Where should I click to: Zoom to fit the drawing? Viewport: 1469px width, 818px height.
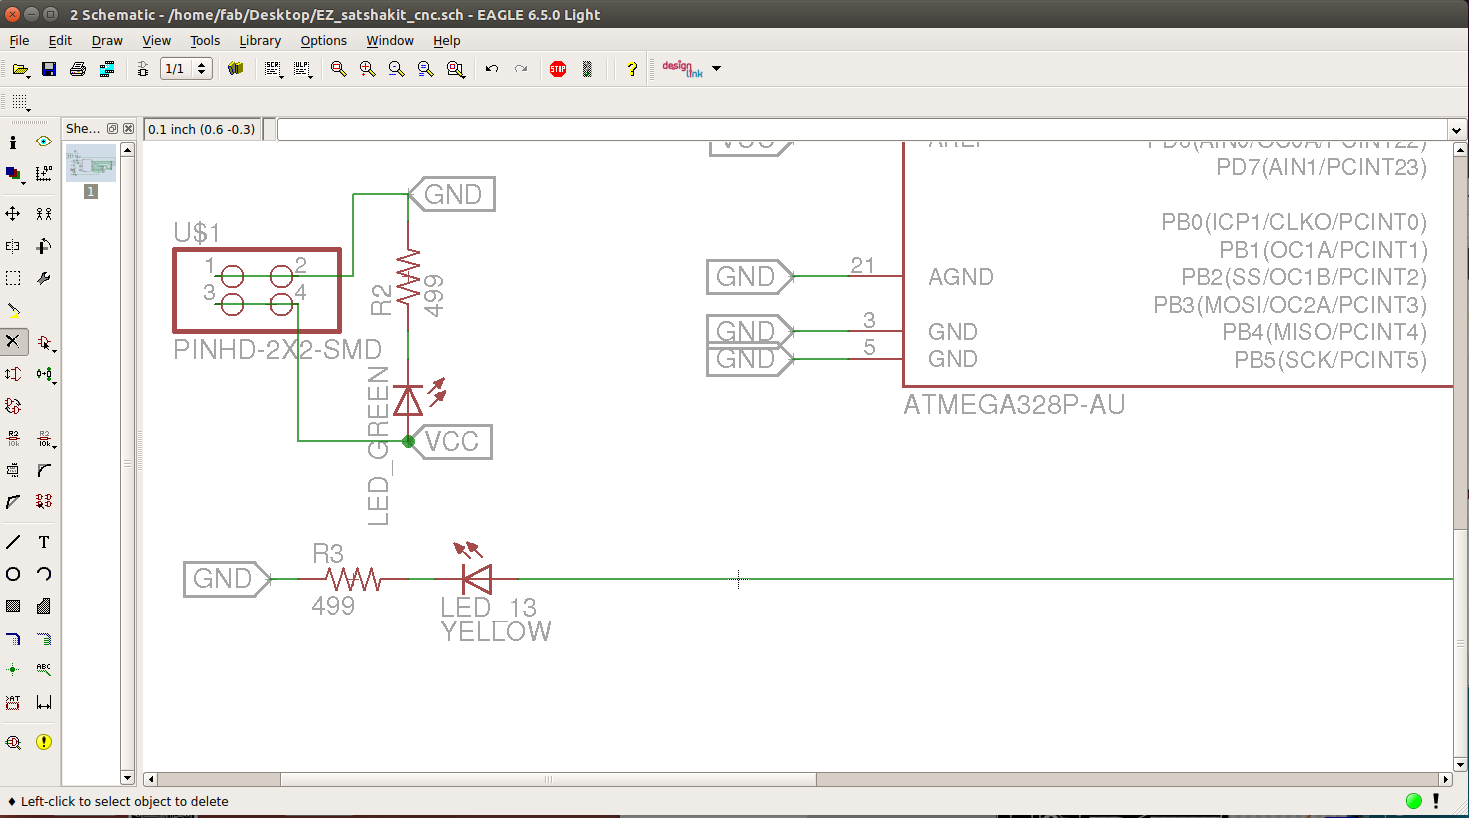339,69
